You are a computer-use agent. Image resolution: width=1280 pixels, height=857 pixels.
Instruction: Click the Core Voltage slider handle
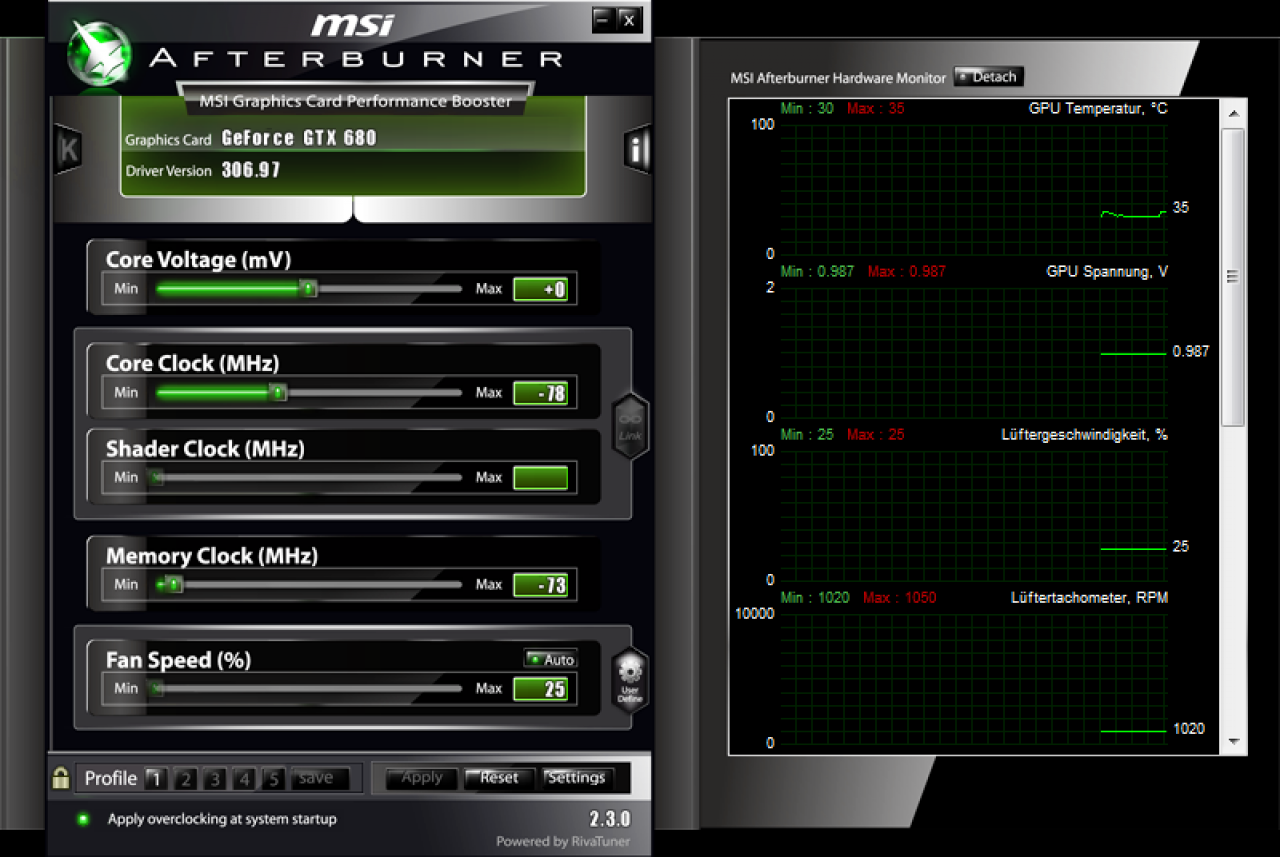coord(309,289)
